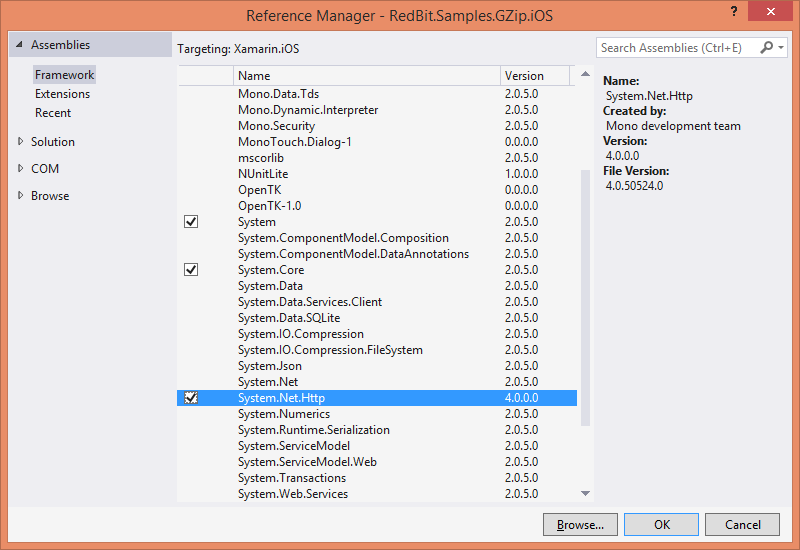Click the vertical scrollbar thumb of assembly list

pyautogui.click(x=585, y=298)
